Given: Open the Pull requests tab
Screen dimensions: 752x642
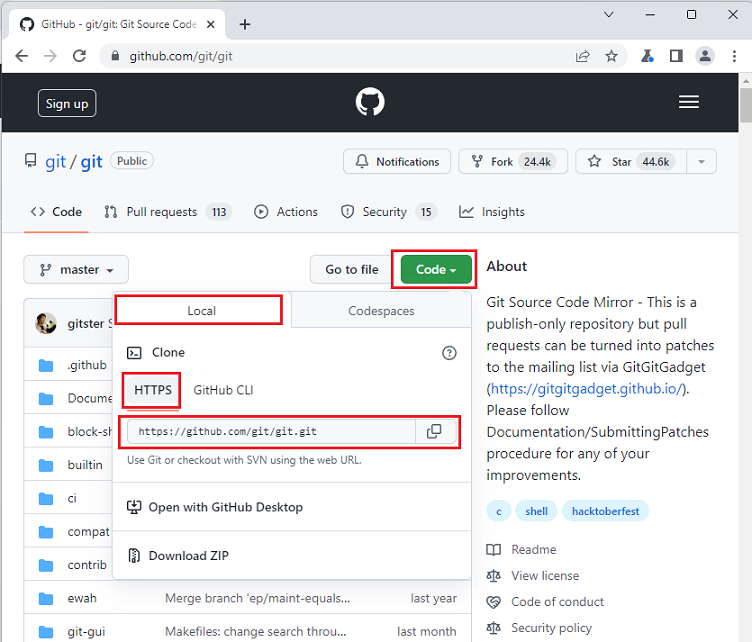Looking at the screenshot, I should 167,212.
